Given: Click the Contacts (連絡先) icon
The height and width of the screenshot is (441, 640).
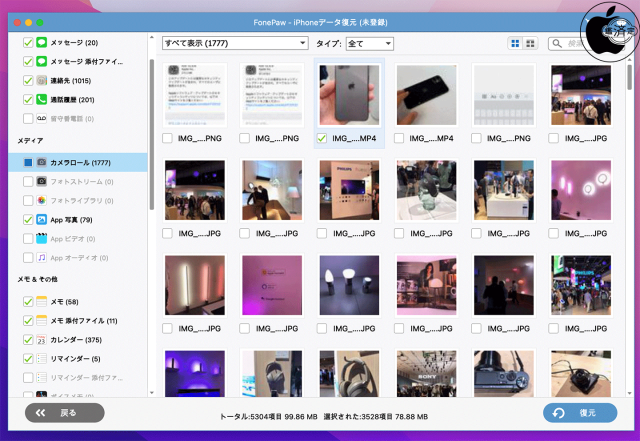Looking at the screenshot, I should [x=41, y=80].
